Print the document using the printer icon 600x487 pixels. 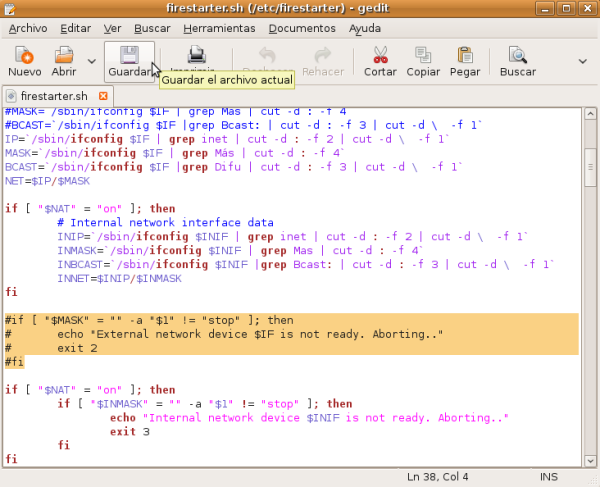(197, 55)
